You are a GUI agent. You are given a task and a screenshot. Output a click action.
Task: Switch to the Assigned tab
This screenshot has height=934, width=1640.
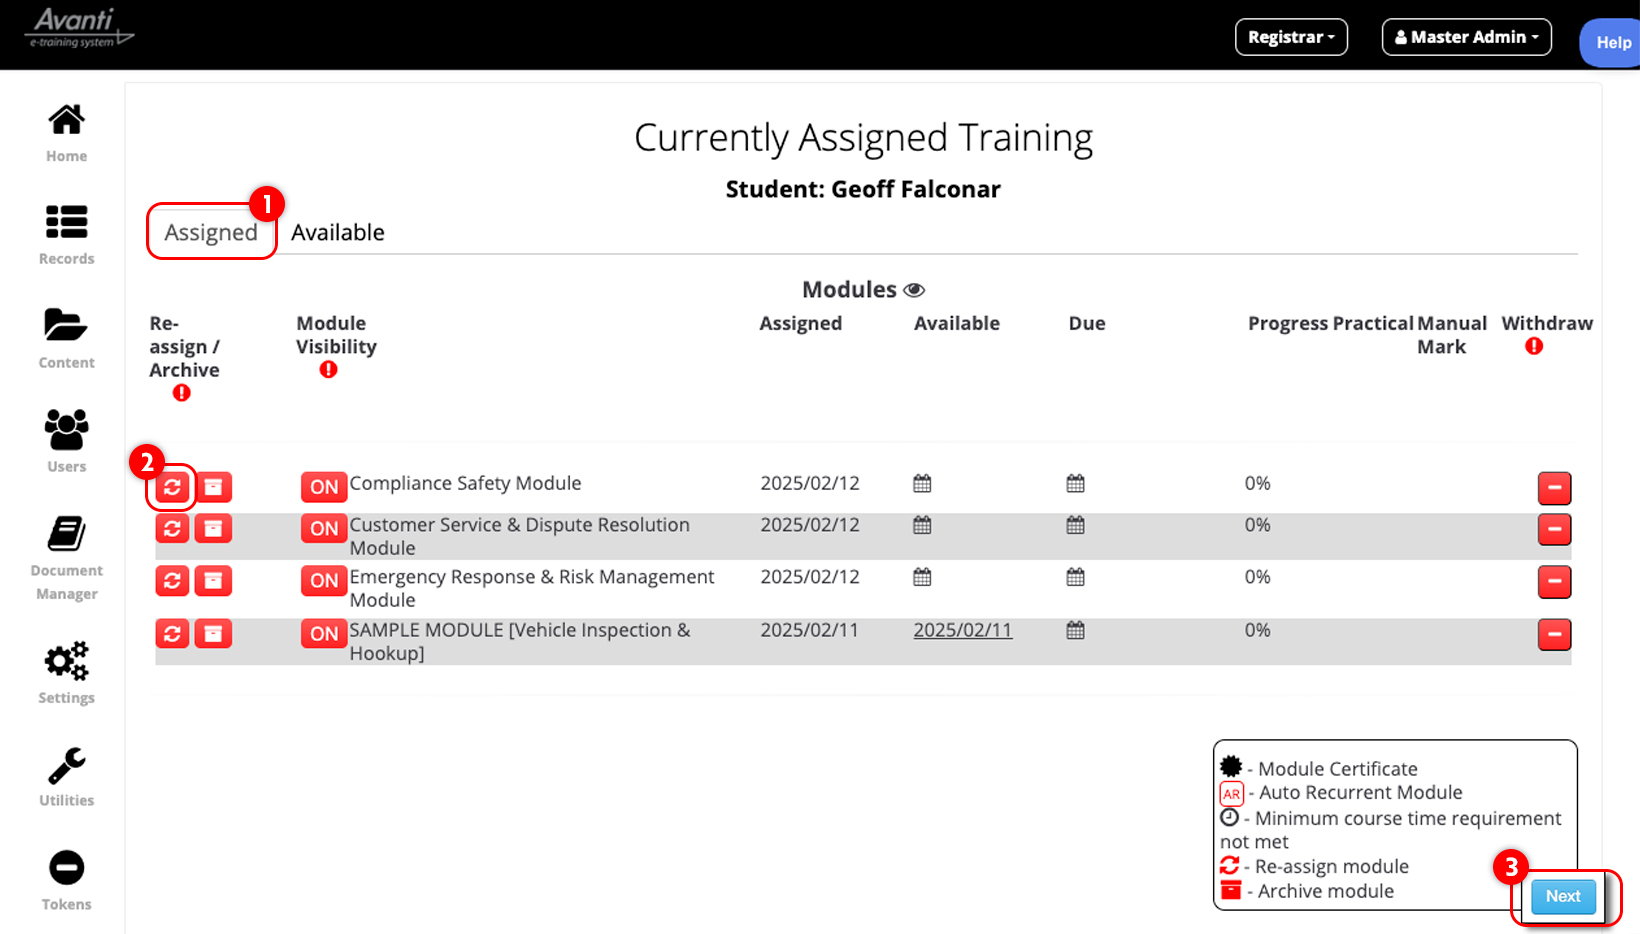click(x=211, y=232)
